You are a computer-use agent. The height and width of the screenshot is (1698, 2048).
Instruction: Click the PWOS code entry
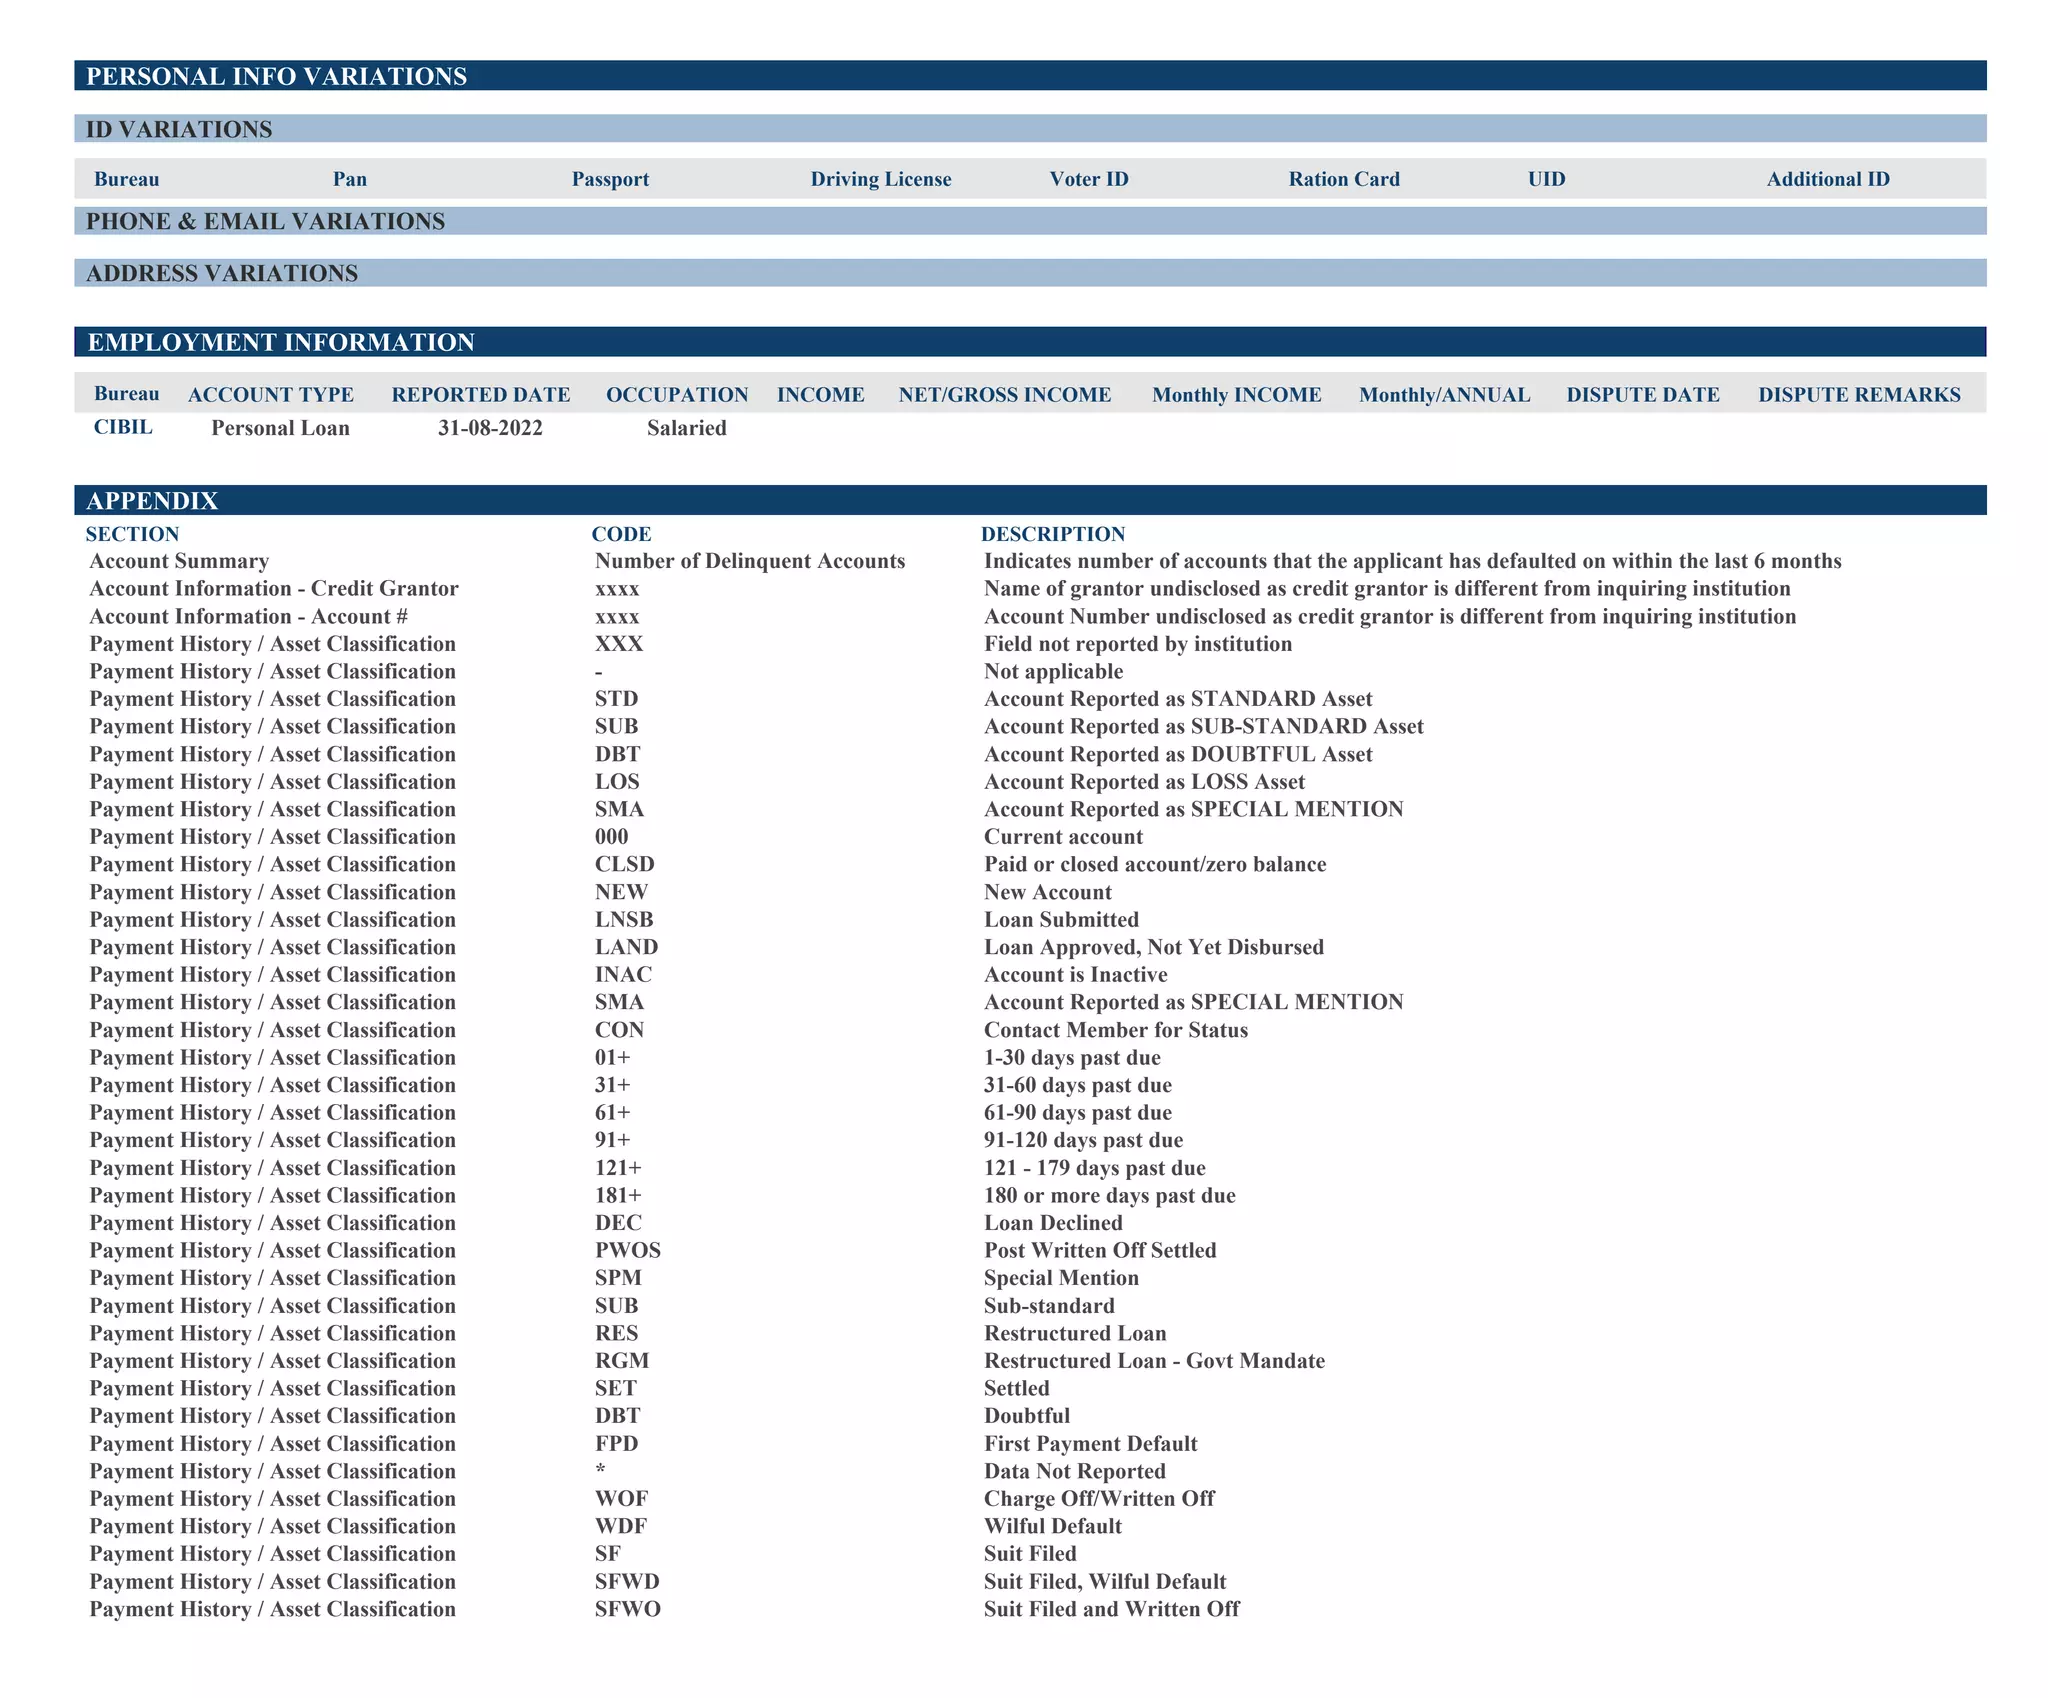pyautogui.click(x=627, y=1251)
